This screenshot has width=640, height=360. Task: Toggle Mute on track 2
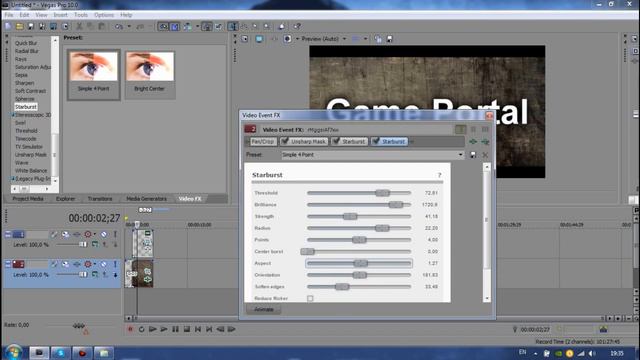point(104,264)
